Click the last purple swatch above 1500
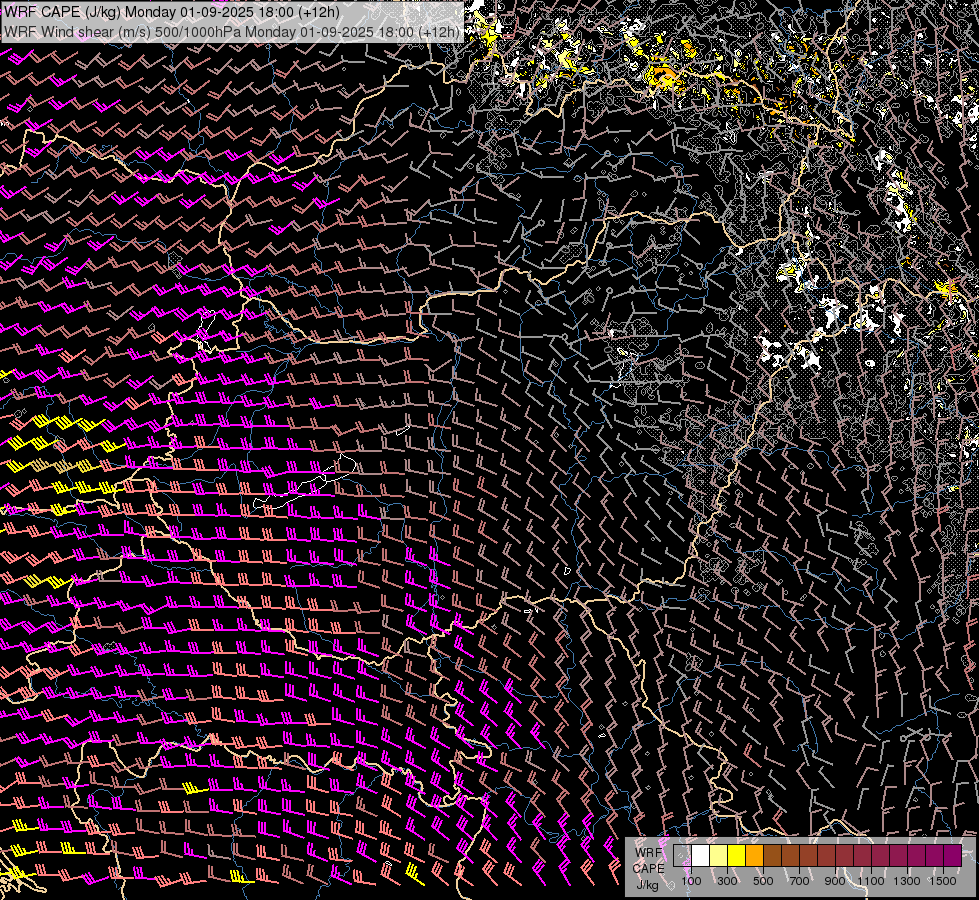 coord(953,856)
